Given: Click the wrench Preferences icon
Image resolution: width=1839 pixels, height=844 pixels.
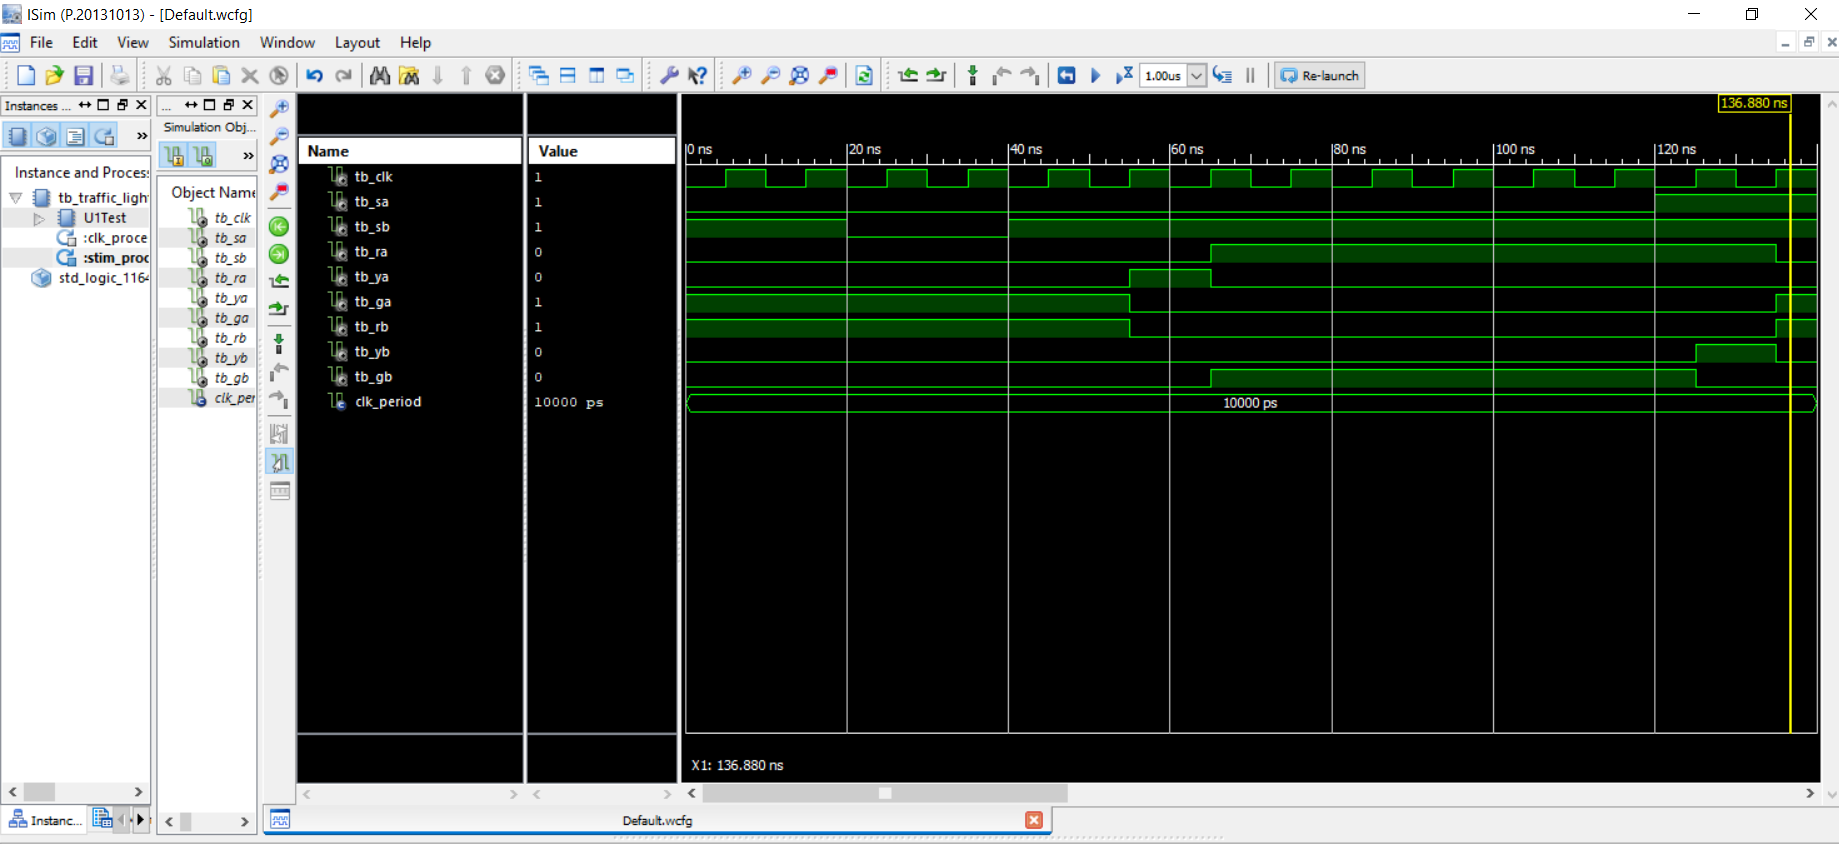Looking at the screenshot, I should (x=669, y=75).
